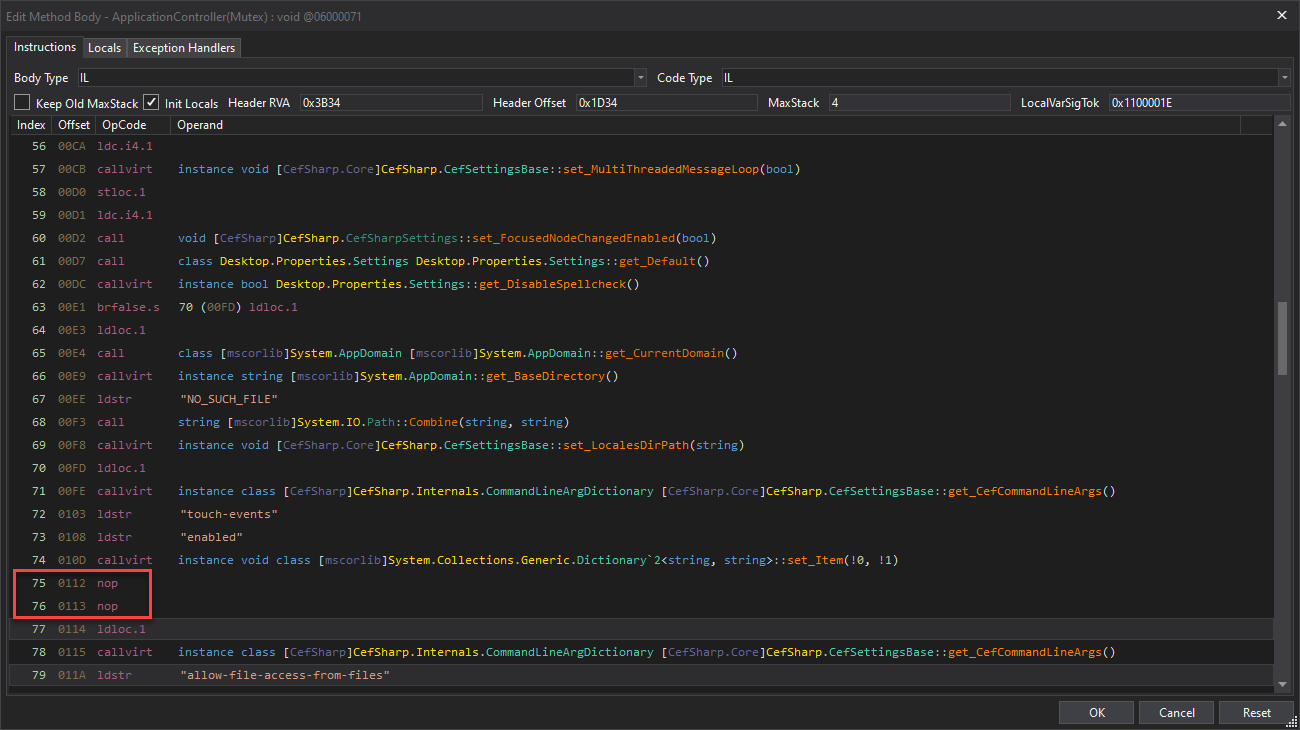Viewport: 1300px width, 730px height.
Task: Click the scrollbar down arrow
Action: [1283, 684]
